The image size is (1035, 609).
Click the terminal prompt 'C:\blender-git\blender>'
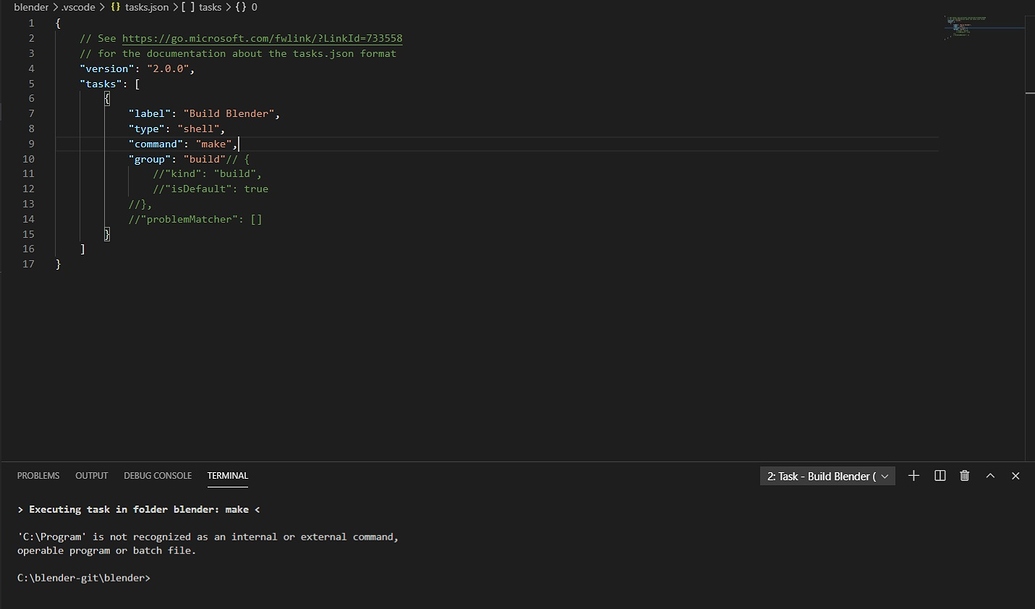pyautogui.click(x=84, y=578)
